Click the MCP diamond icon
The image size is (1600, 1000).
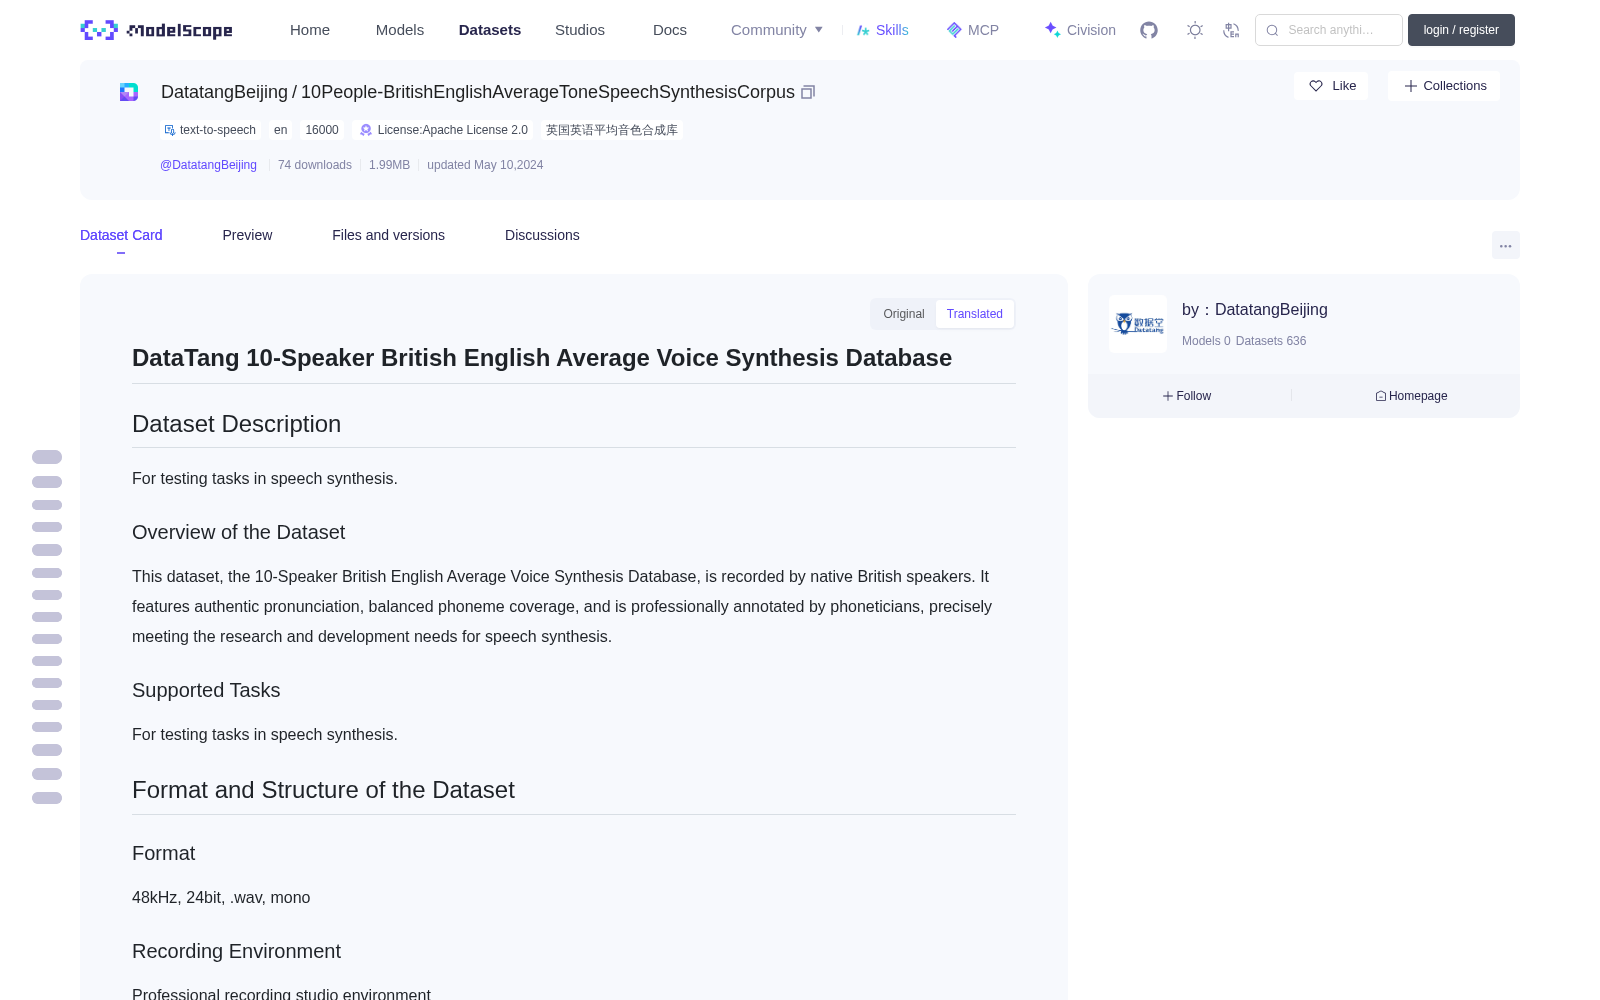click(x=954, y=30)
